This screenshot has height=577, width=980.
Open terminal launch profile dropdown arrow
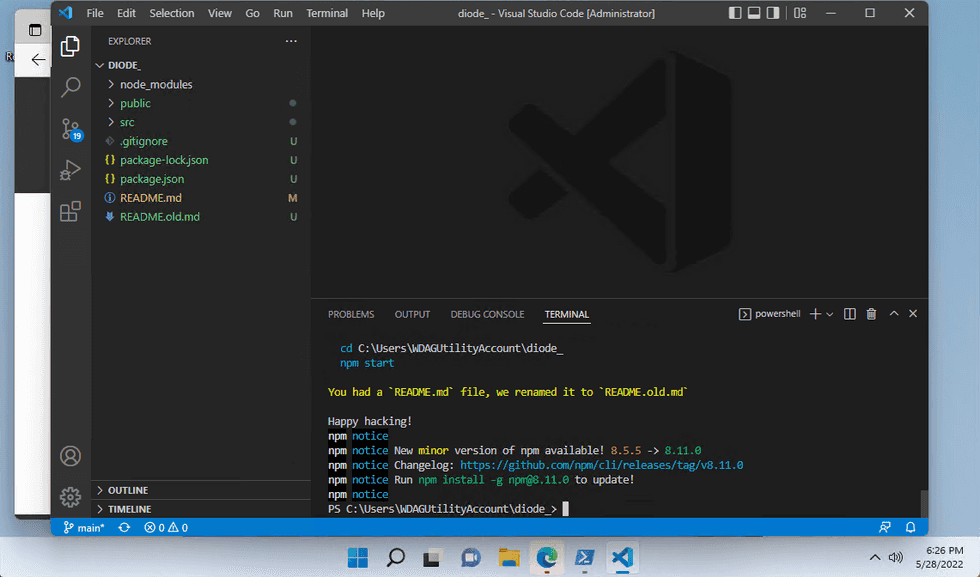(x=830, y=314)
